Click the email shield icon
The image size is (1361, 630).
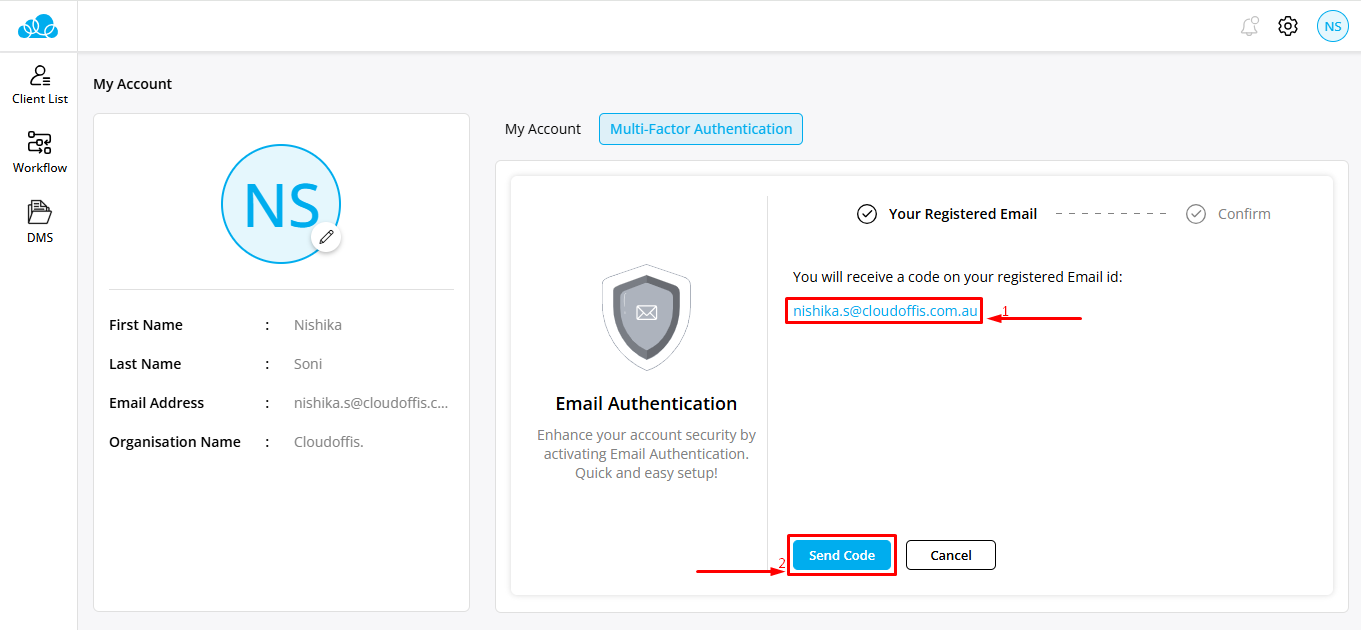coord(646,317)
